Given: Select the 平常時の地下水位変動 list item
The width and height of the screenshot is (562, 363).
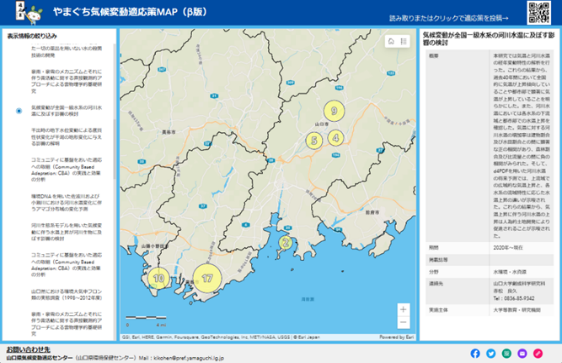Looking at the screenshot, I should tap(66, 137).
